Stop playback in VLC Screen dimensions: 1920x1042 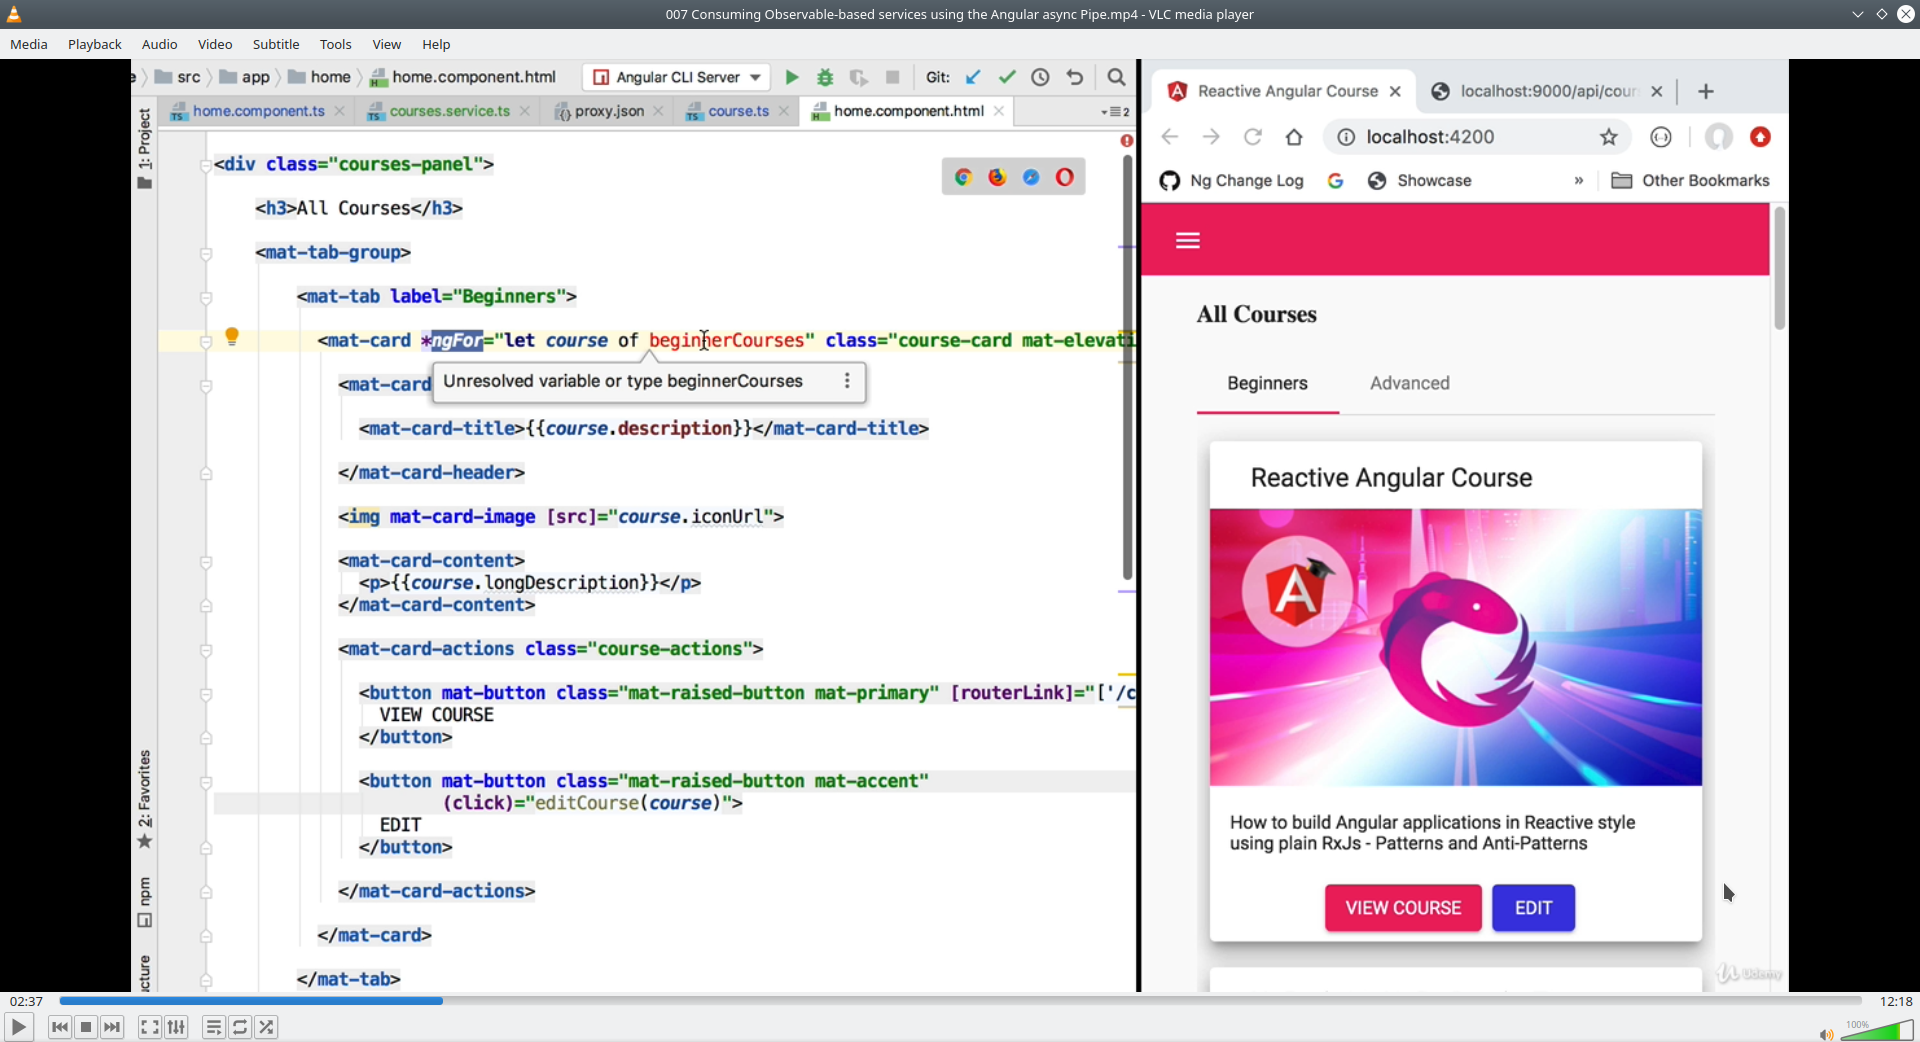[x=86, y=1027]
